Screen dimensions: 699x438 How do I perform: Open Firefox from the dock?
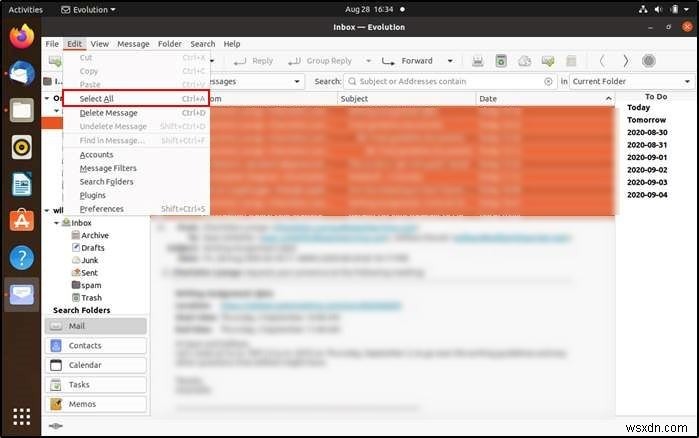[x=21, y=37]
